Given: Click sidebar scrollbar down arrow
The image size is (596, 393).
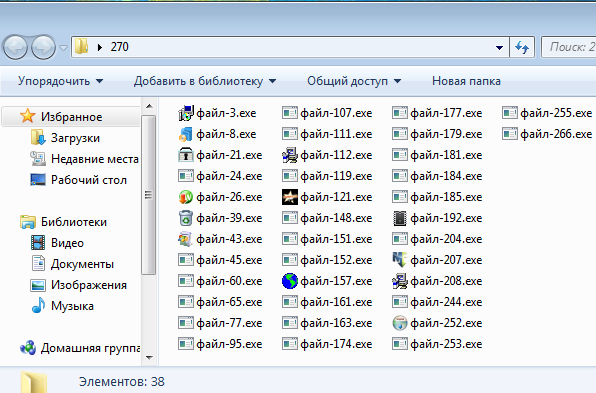Looking at the screenshot, I should coord(149,358).
